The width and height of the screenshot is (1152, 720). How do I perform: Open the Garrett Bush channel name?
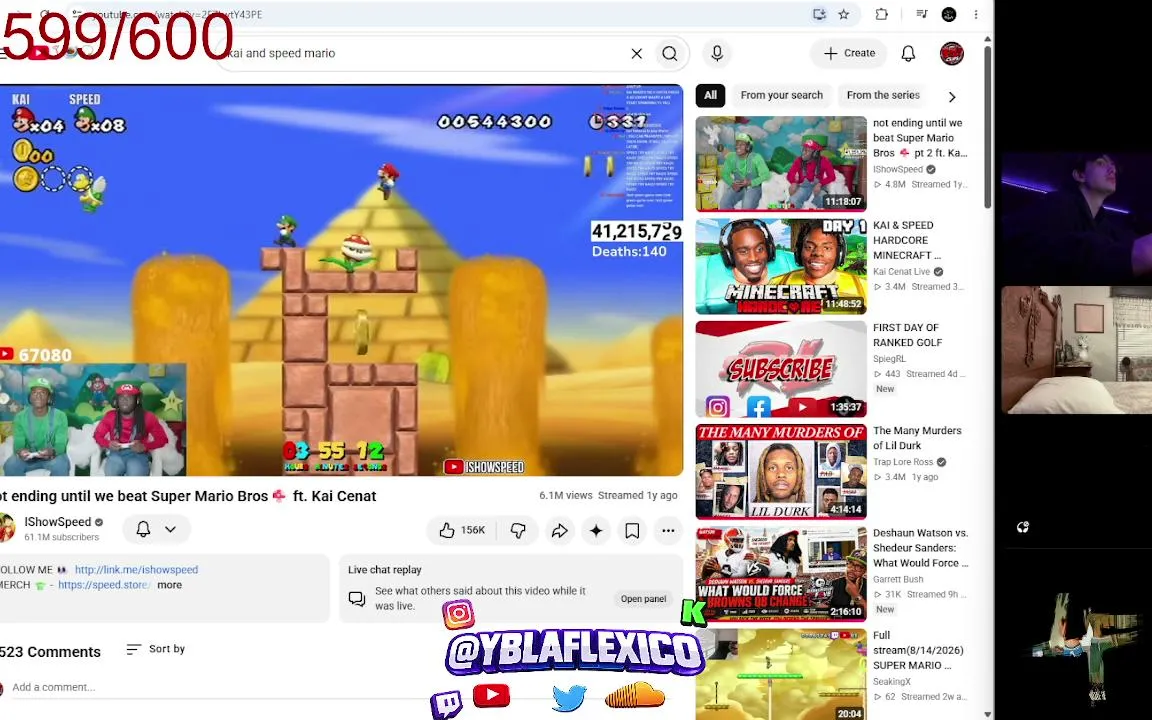pos(898,579)
